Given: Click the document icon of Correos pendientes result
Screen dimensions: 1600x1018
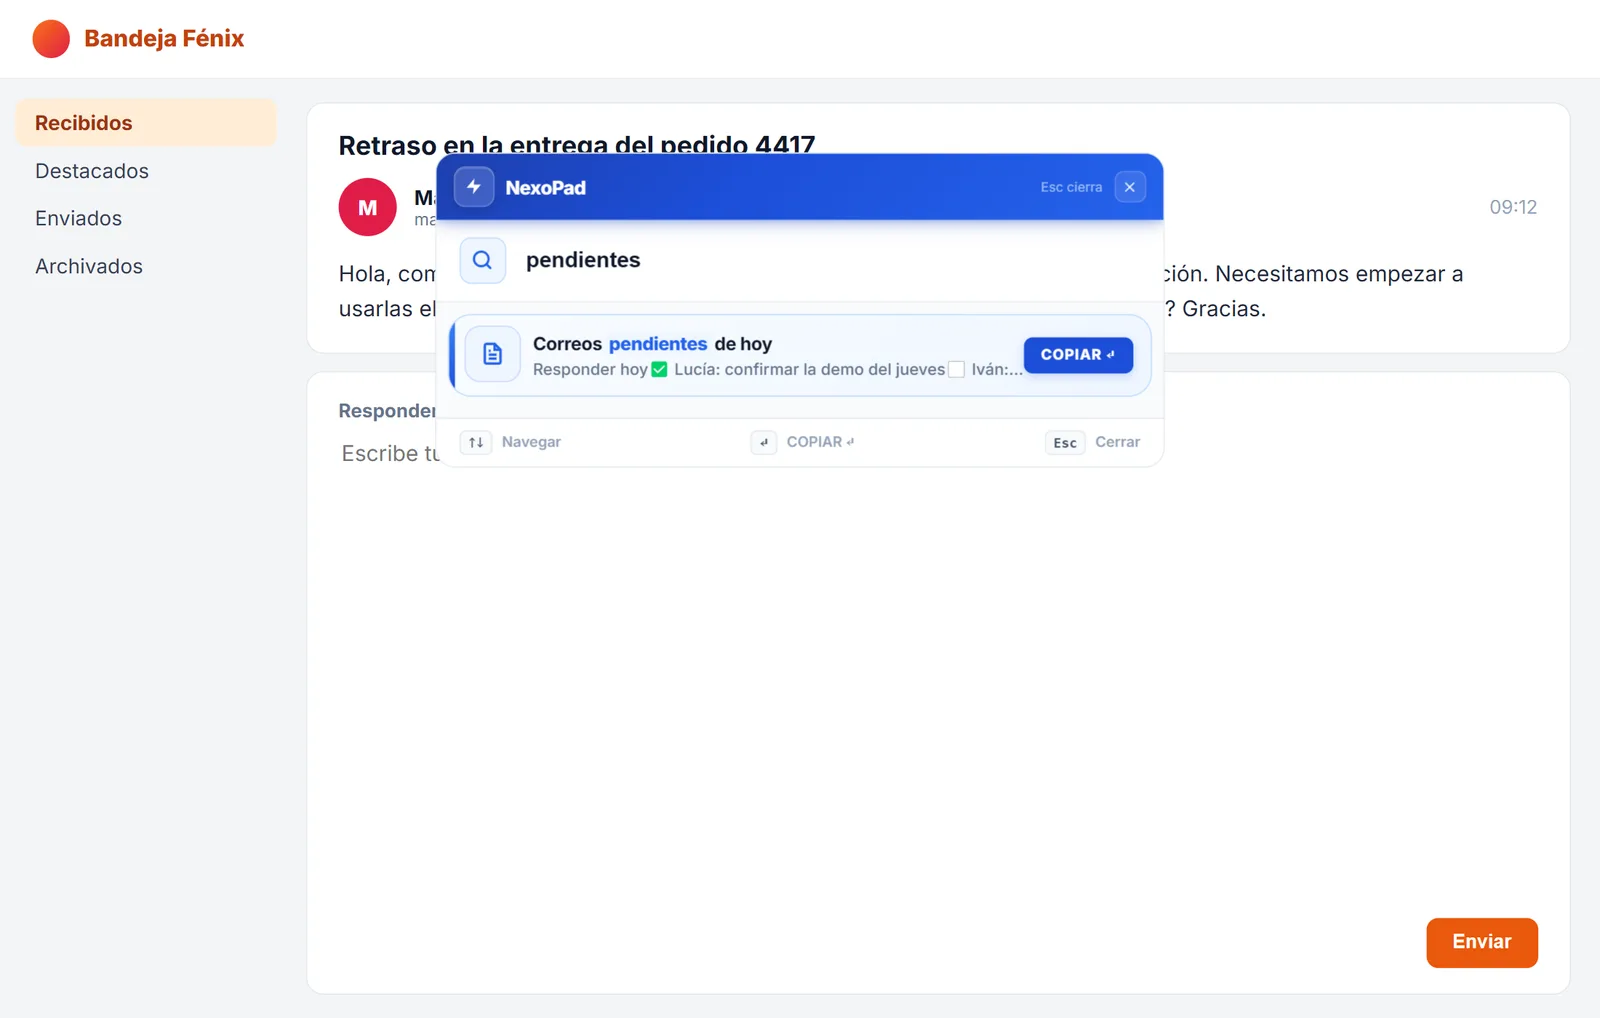Looking at the screenshot, I should [x=493, y=354].
